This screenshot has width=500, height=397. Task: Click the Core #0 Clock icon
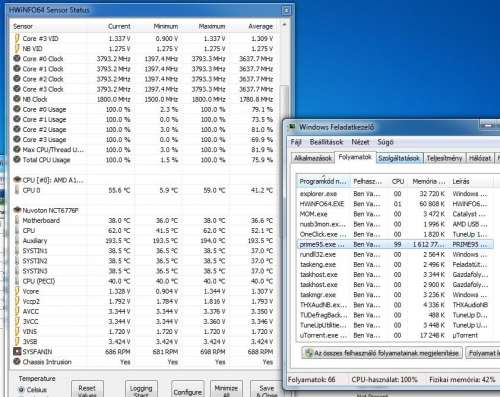tap(17, 59)
